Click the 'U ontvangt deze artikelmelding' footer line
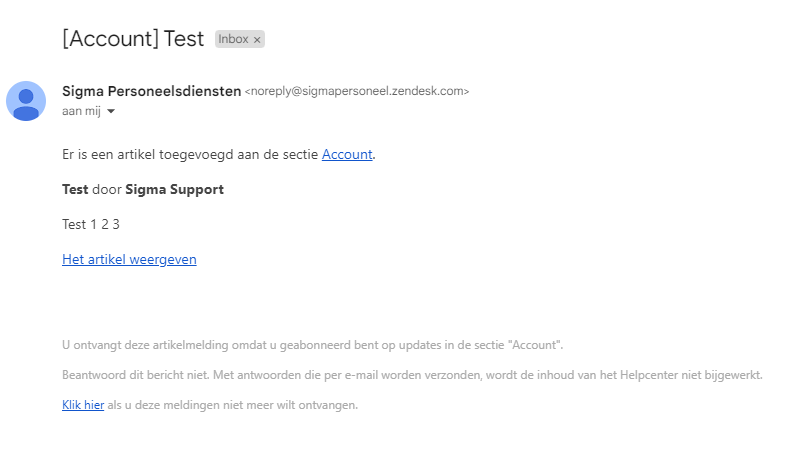 coord(312,345)
